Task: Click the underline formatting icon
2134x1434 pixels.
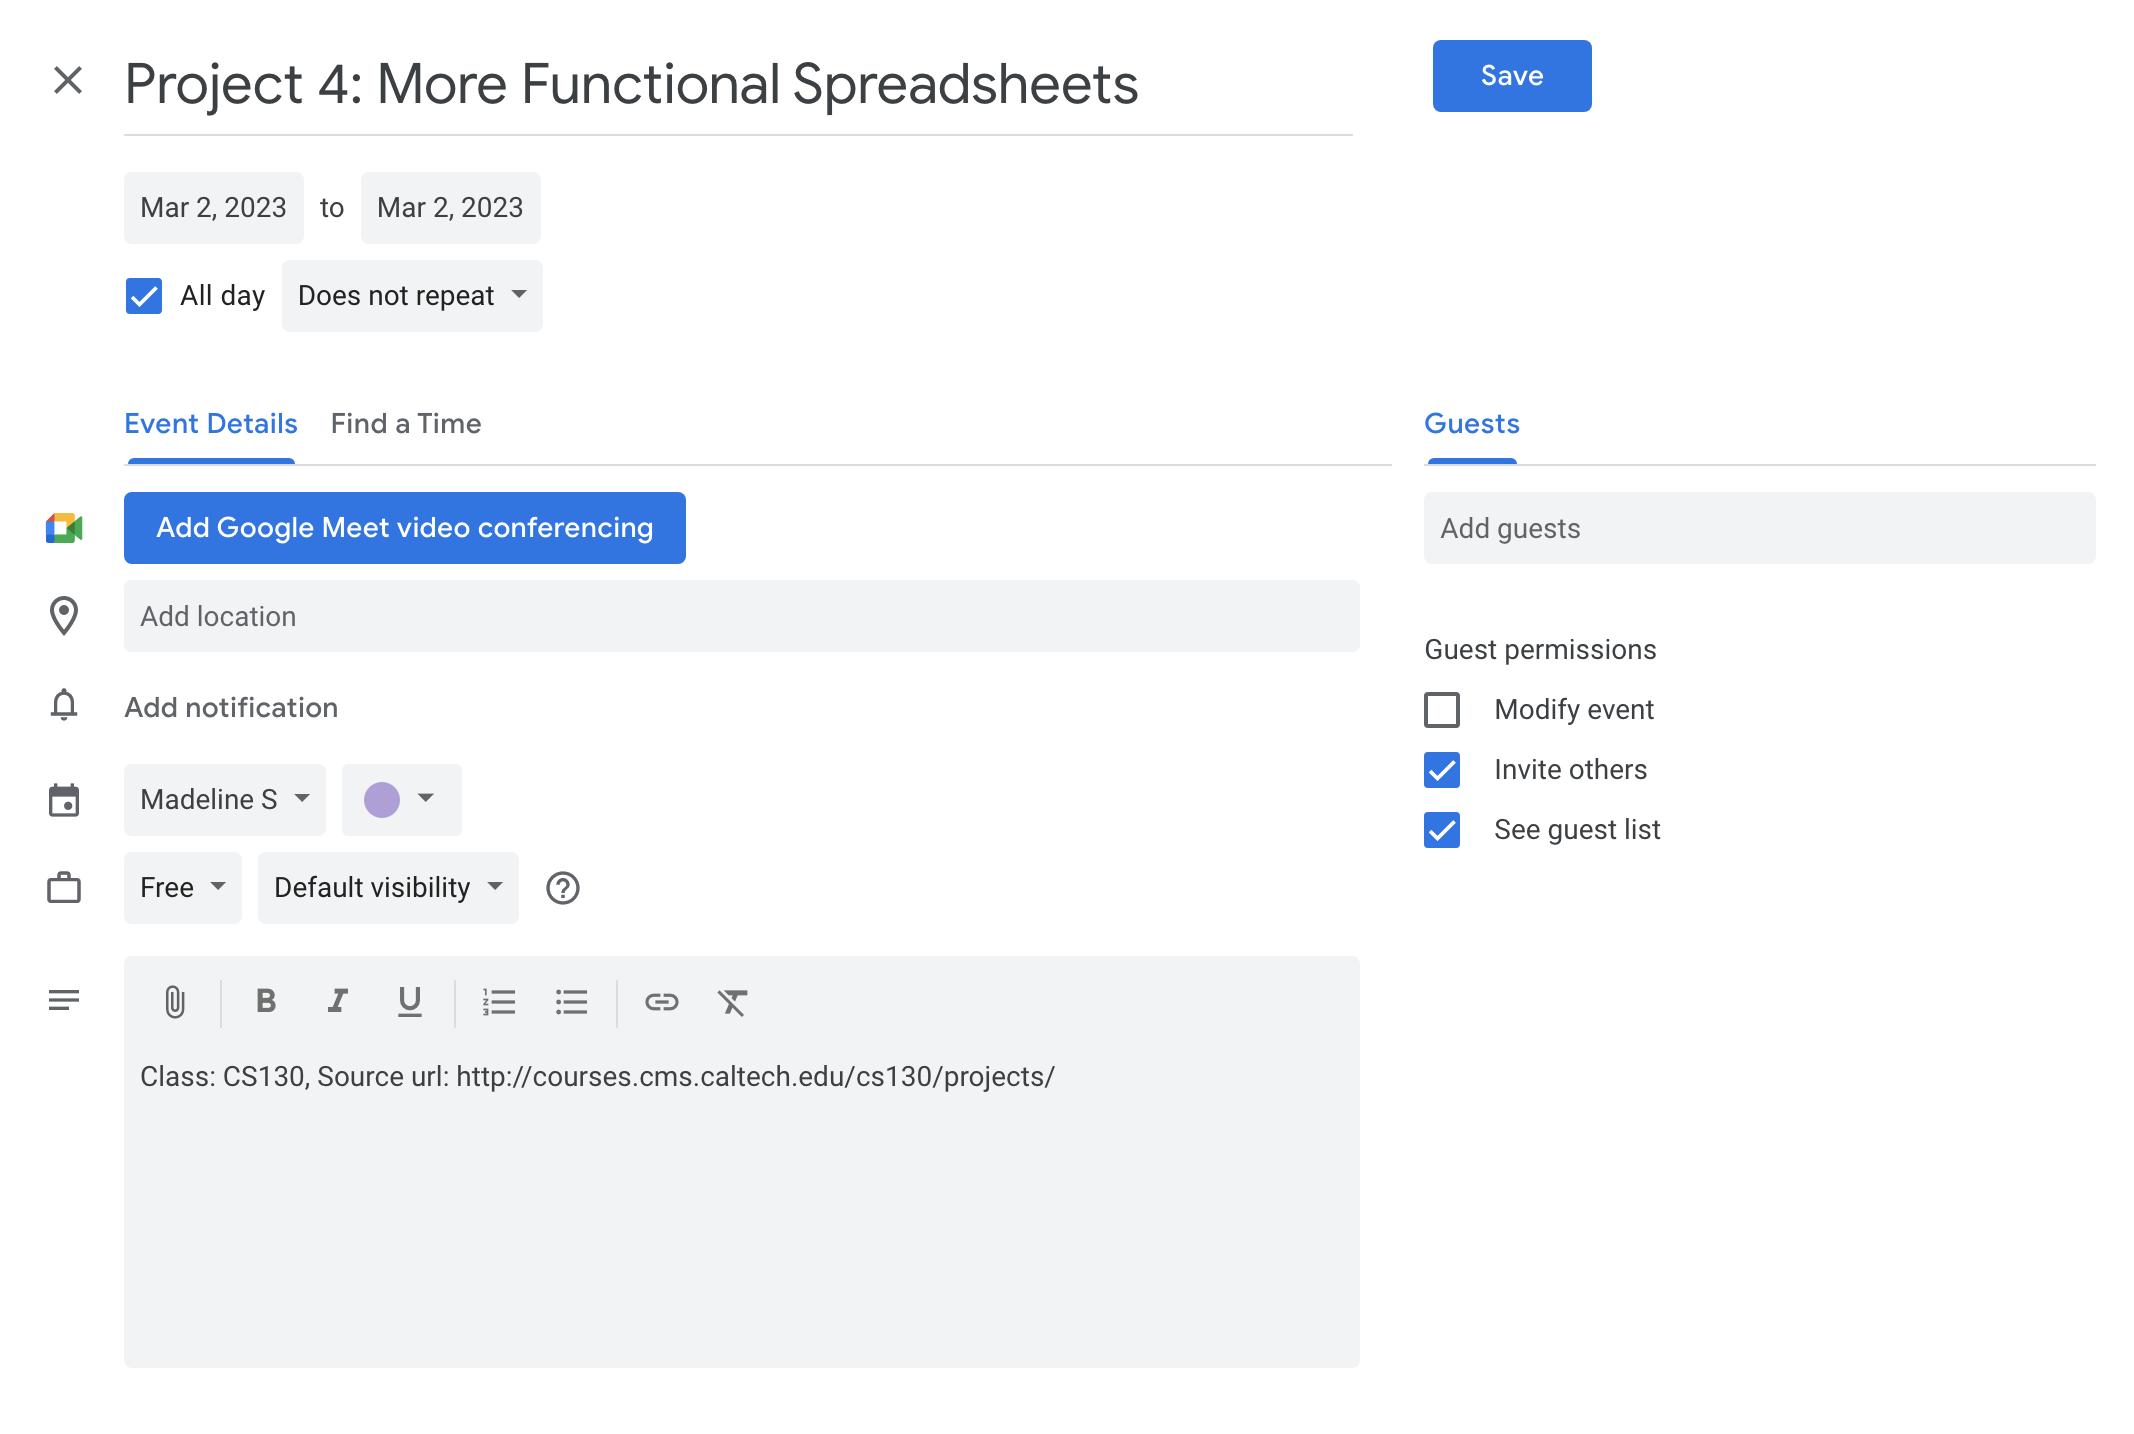Action: [x=409, y=1001]
